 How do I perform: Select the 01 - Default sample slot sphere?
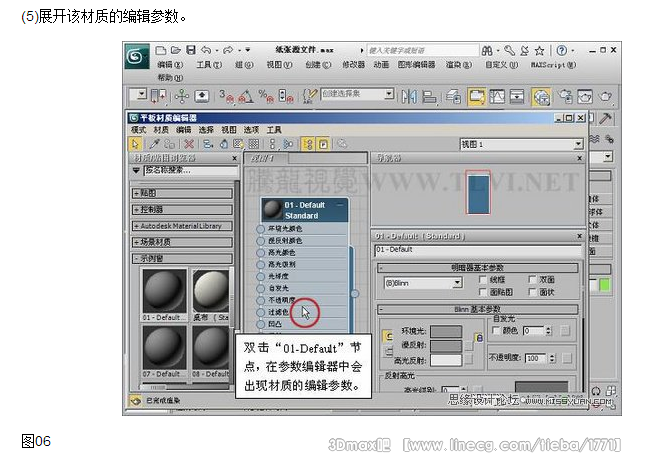click(164, 291)
